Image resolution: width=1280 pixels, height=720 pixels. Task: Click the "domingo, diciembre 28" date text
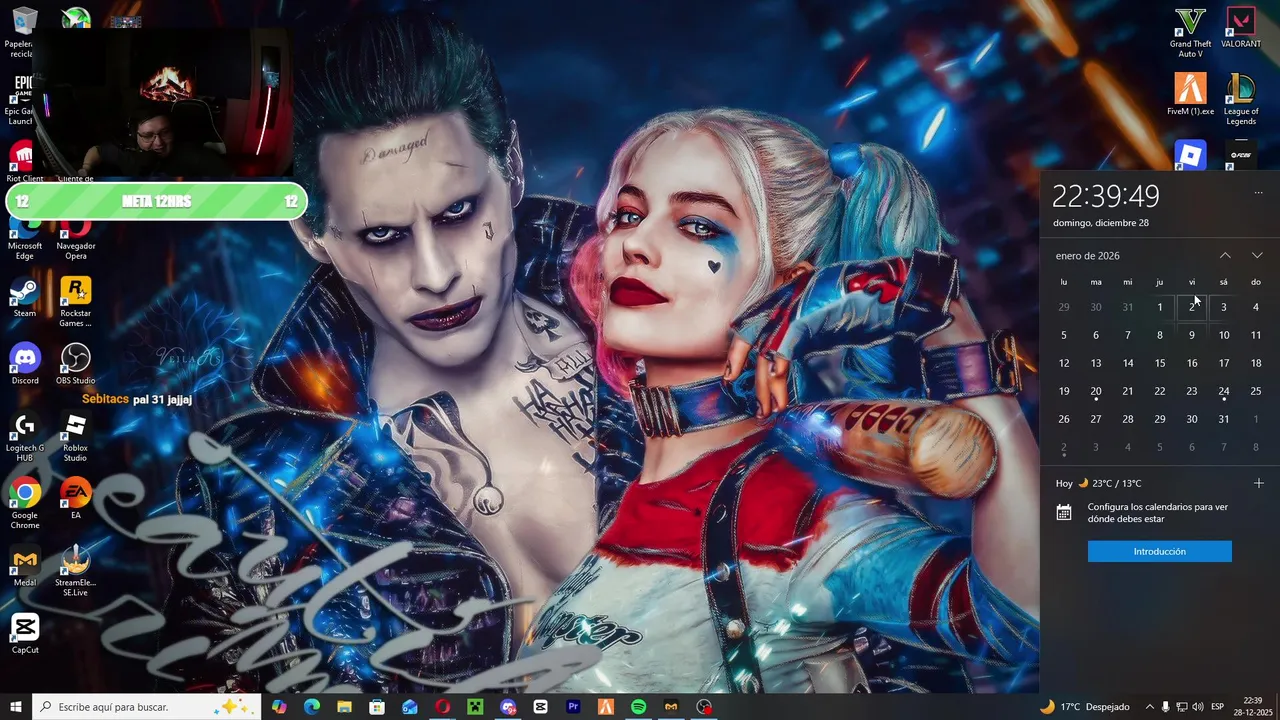tap(1100, 223)
